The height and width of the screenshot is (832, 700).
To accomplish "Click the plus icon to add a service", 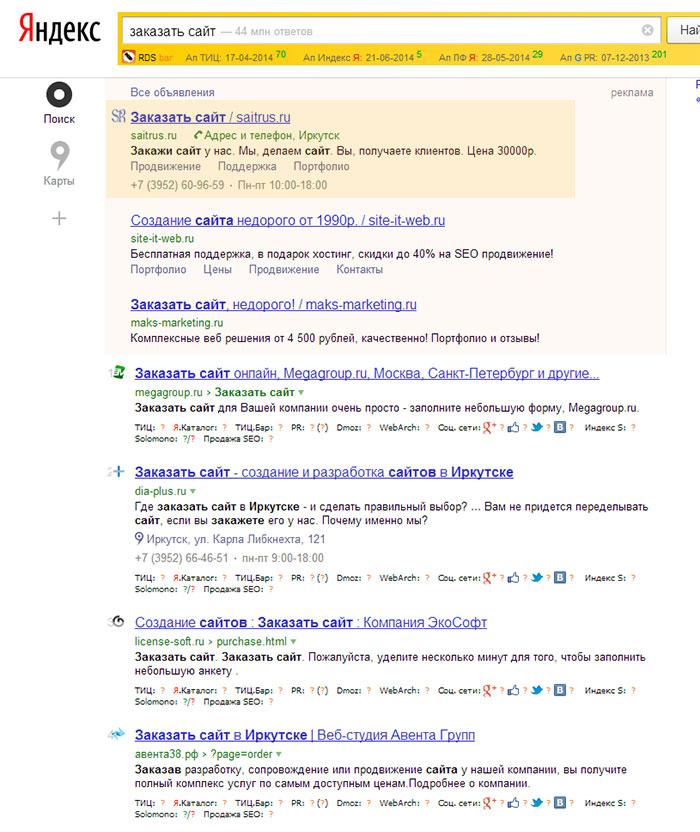I will [59, 218].
